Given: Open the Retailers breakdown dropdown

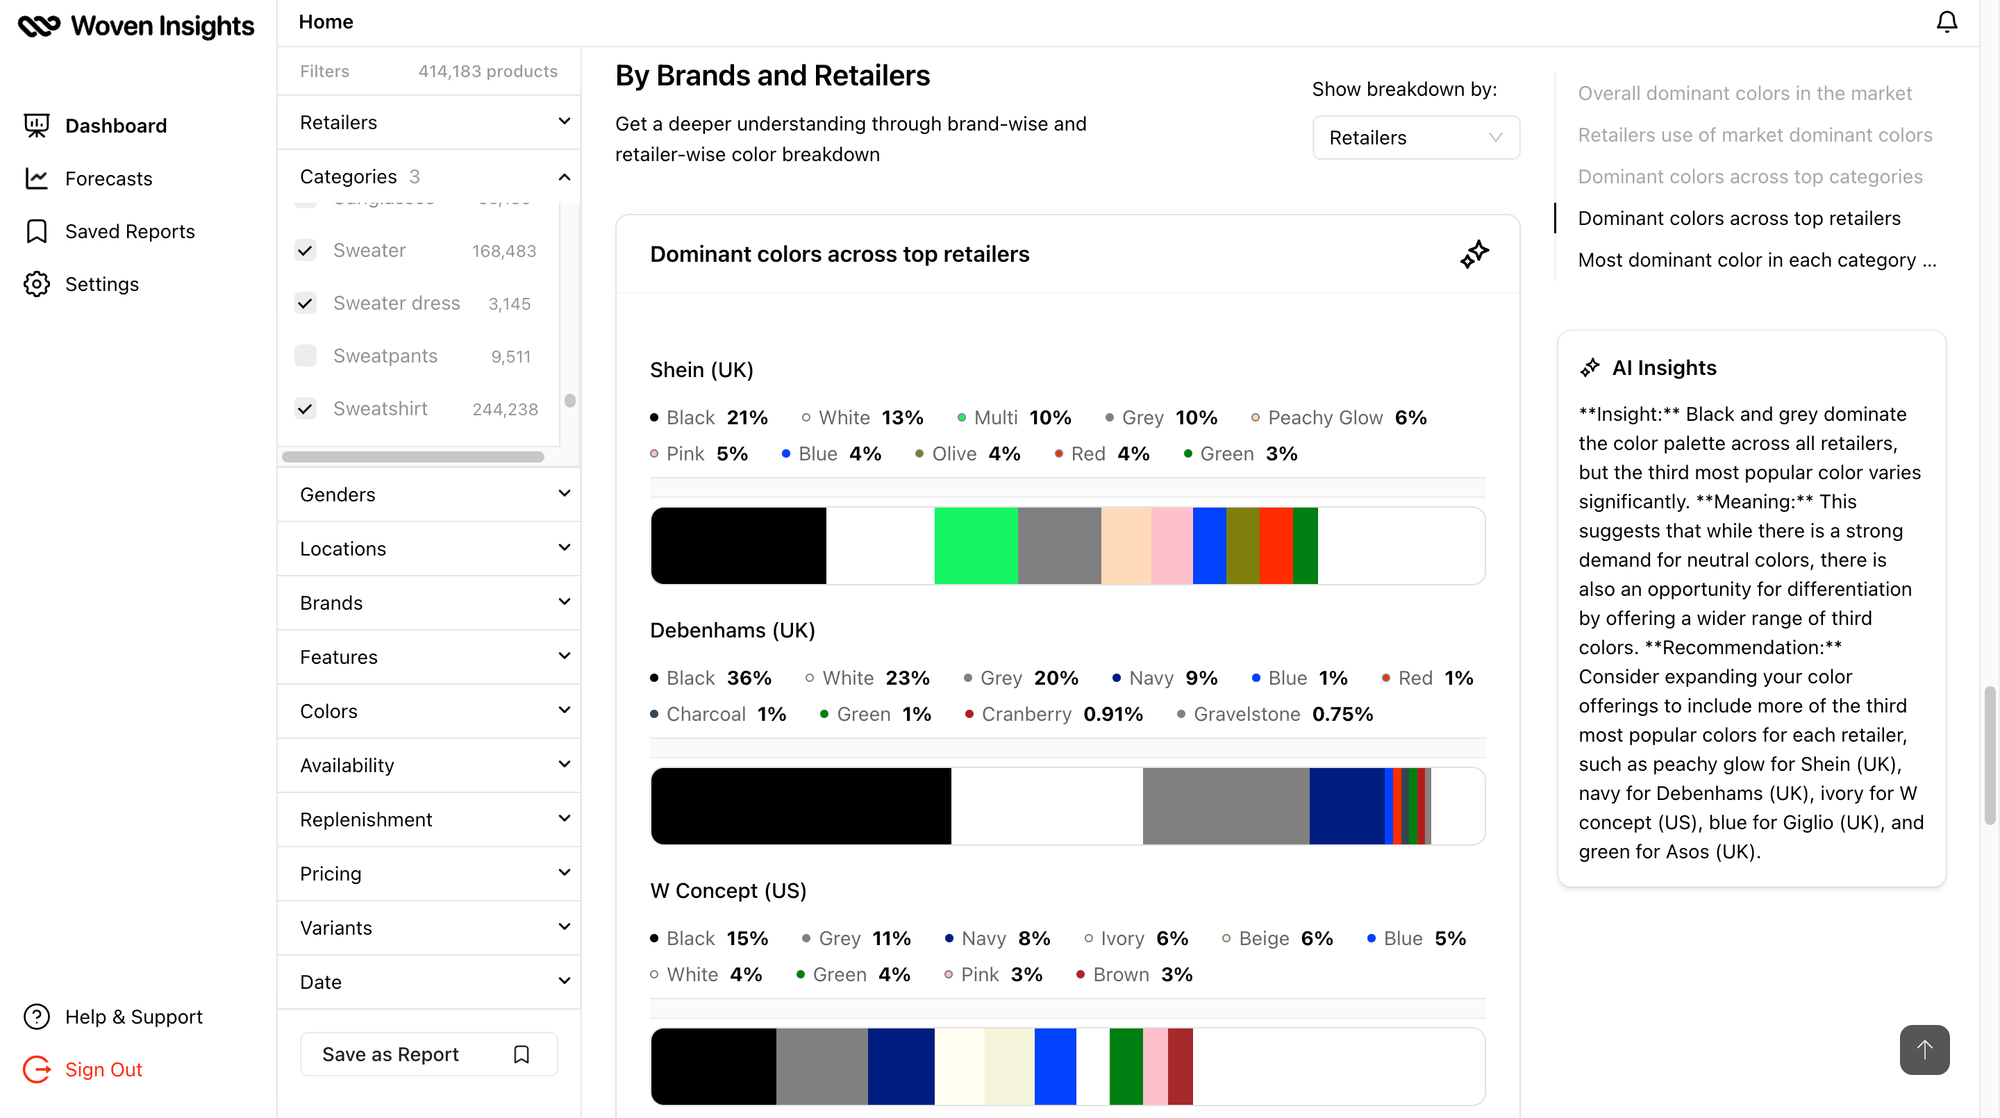Looking at the screenshot, I should [x=1415, y=136].
